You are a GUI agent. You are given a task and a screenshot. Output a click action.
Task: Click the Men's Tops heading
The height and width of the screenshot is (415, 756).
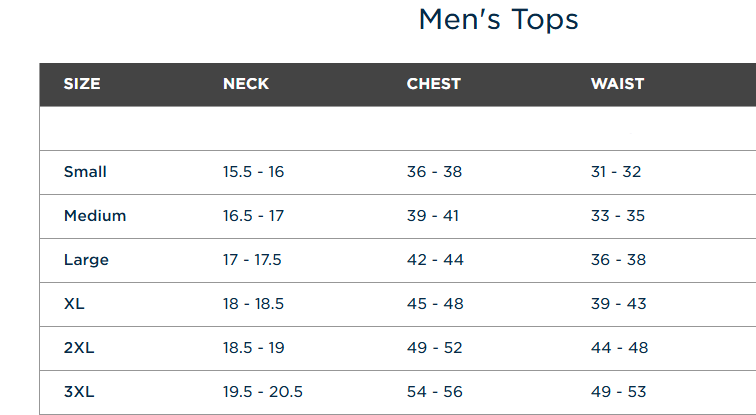point(498,20)
